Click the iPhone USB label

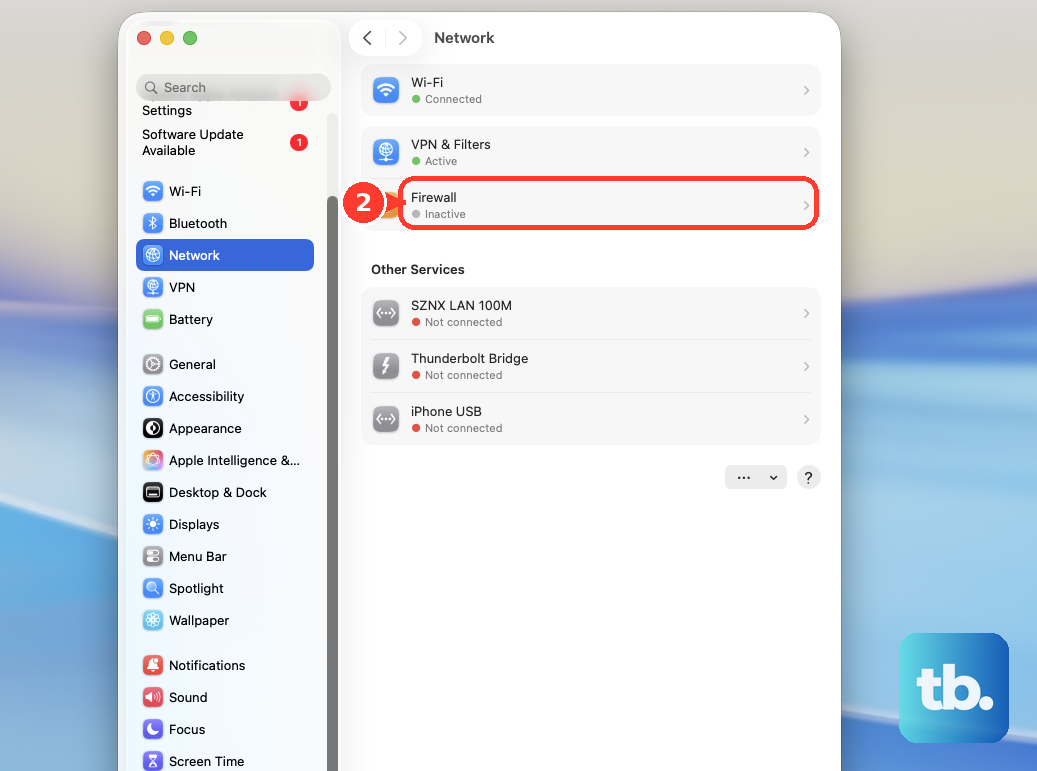click(x=446, y=411)
